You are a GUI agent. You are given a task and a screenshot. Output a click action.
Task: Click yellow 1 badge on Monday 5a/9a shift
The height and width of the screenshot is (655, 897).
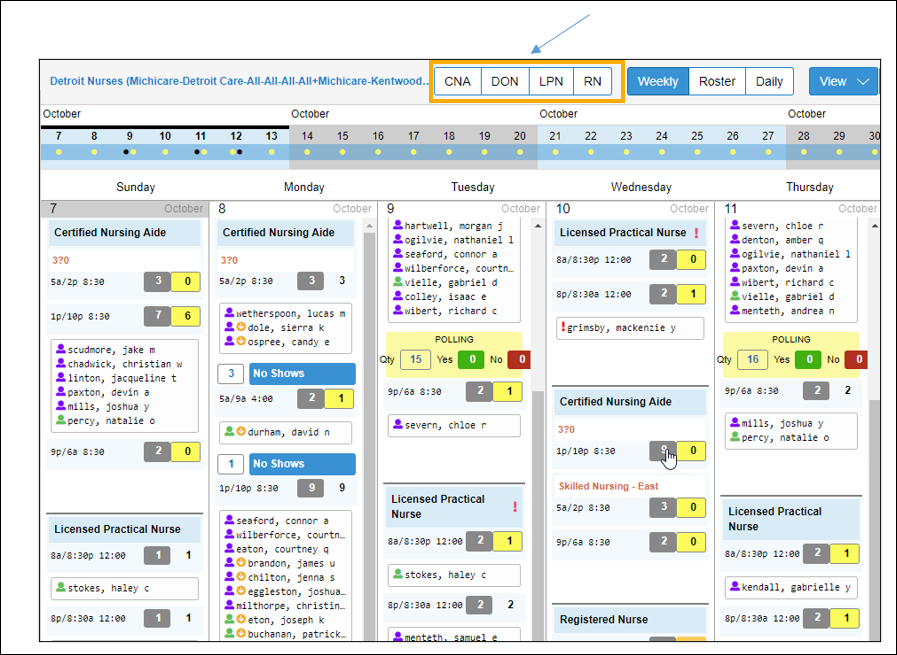340,399
